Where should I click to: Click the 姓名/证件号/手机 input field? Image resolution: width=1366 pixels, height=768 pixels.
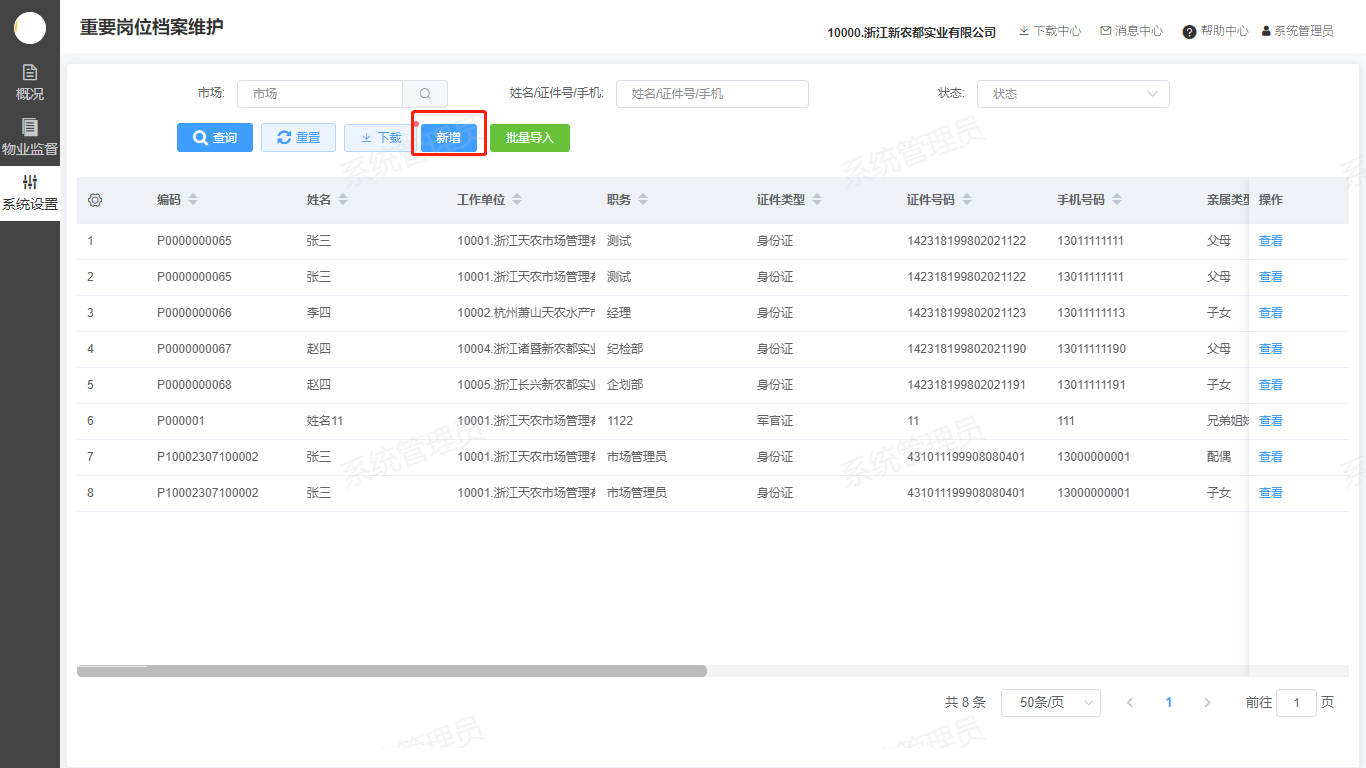(712, 94)
